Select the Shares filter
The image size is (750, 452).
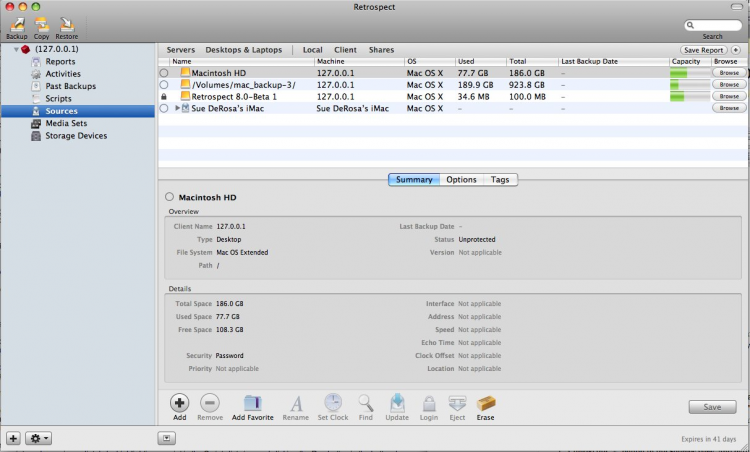coord(381,50)
